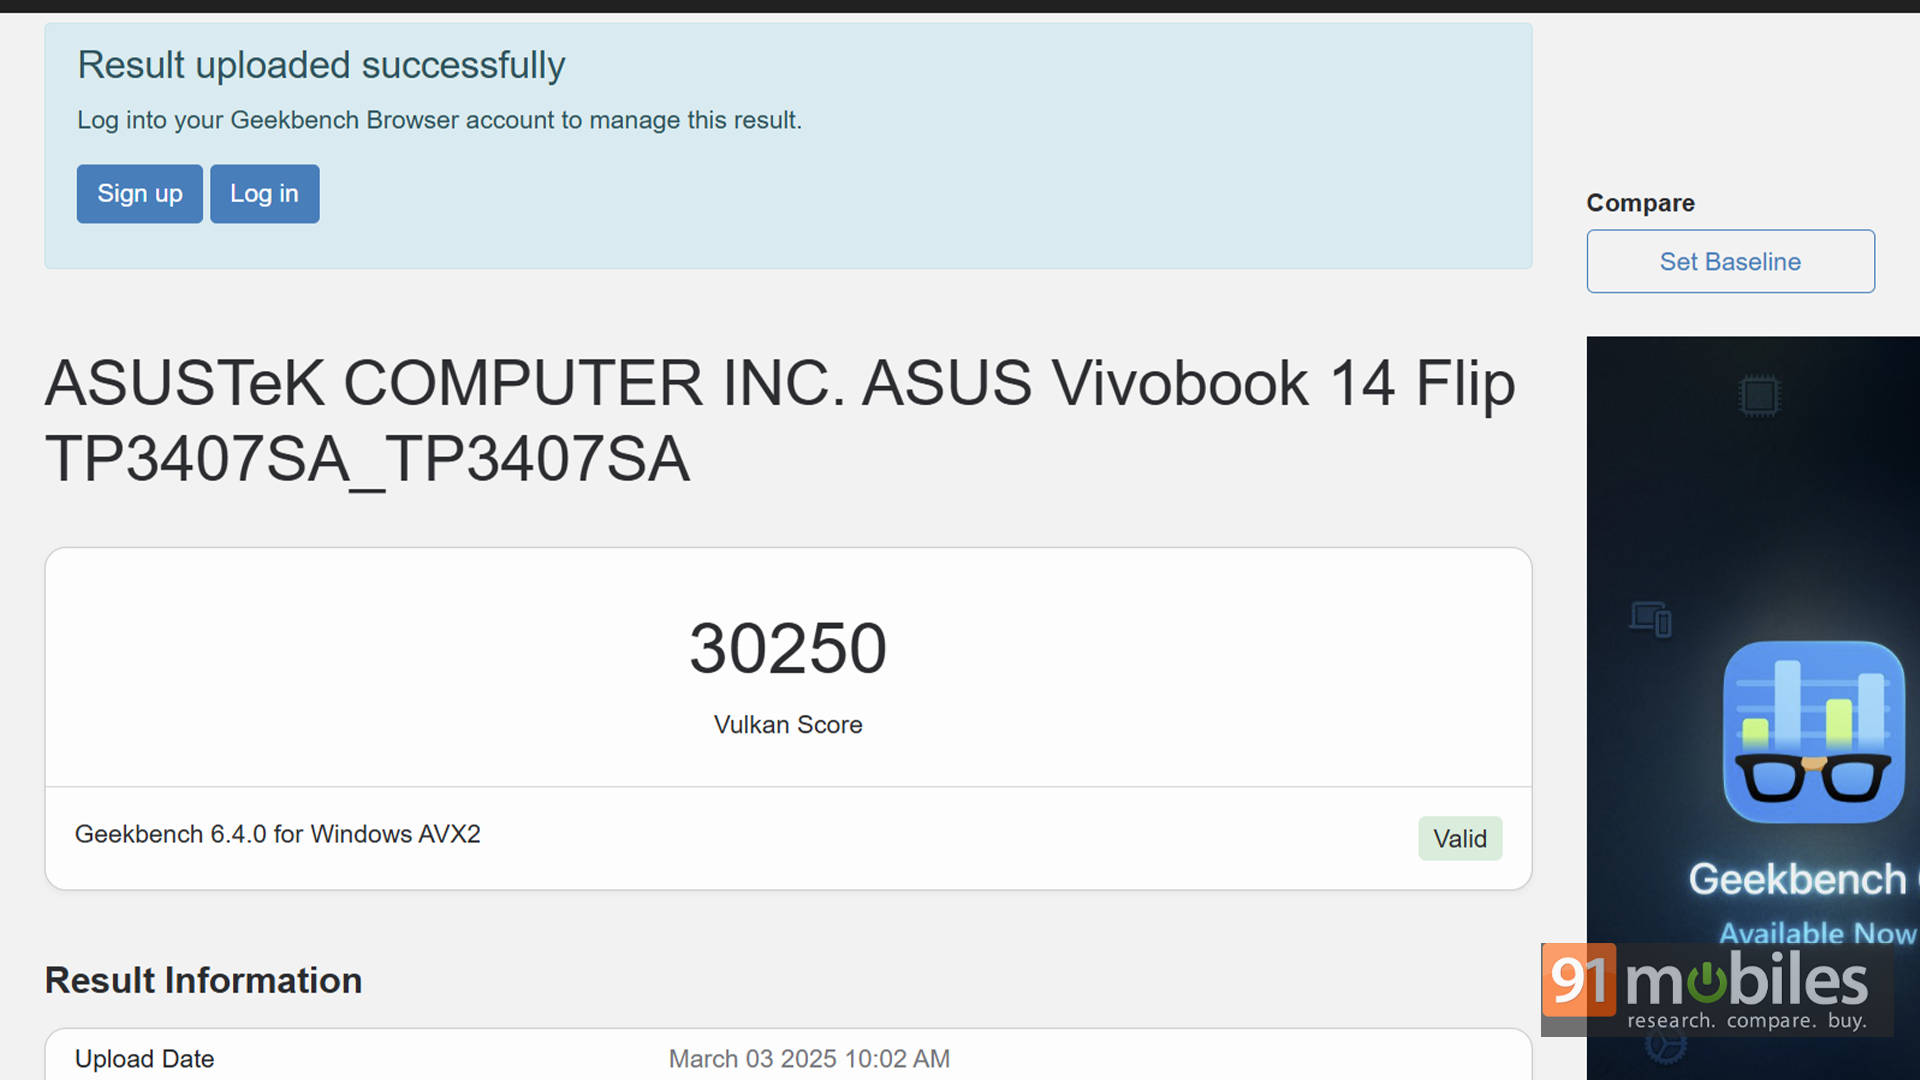This screenshot has height=1080, width=1920.
Task: Click the Sign up button
Action: 139,194
